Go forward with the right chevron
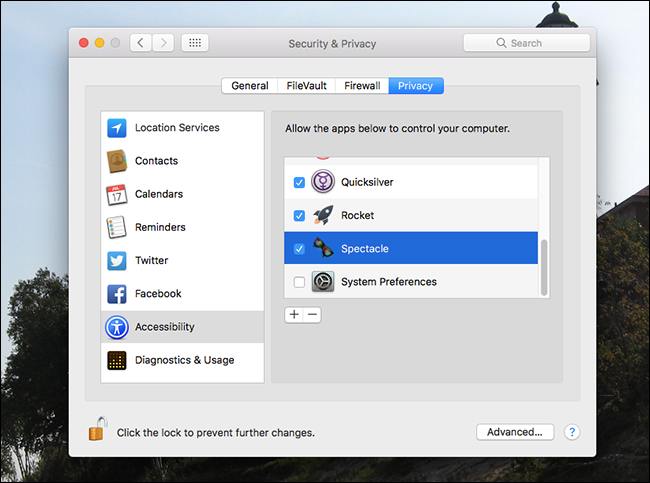This screenshot has height=483, width=650. tap(163, 43)
